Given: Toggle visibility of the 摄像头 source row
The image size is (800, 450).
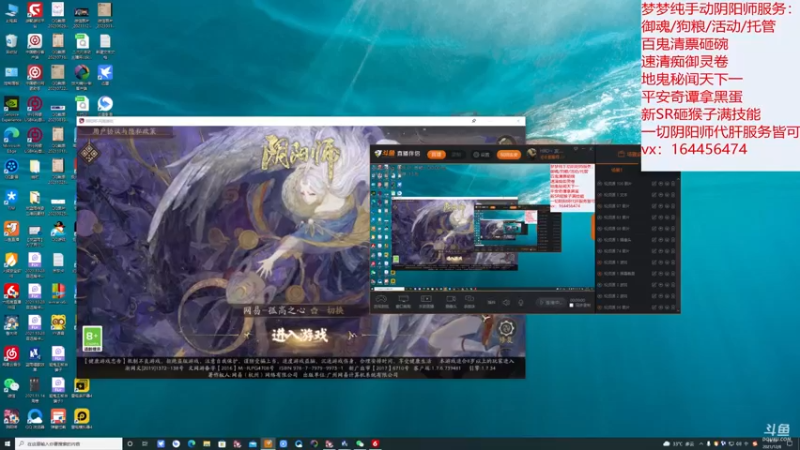Looking at the screenshot, I should [599, 240].
